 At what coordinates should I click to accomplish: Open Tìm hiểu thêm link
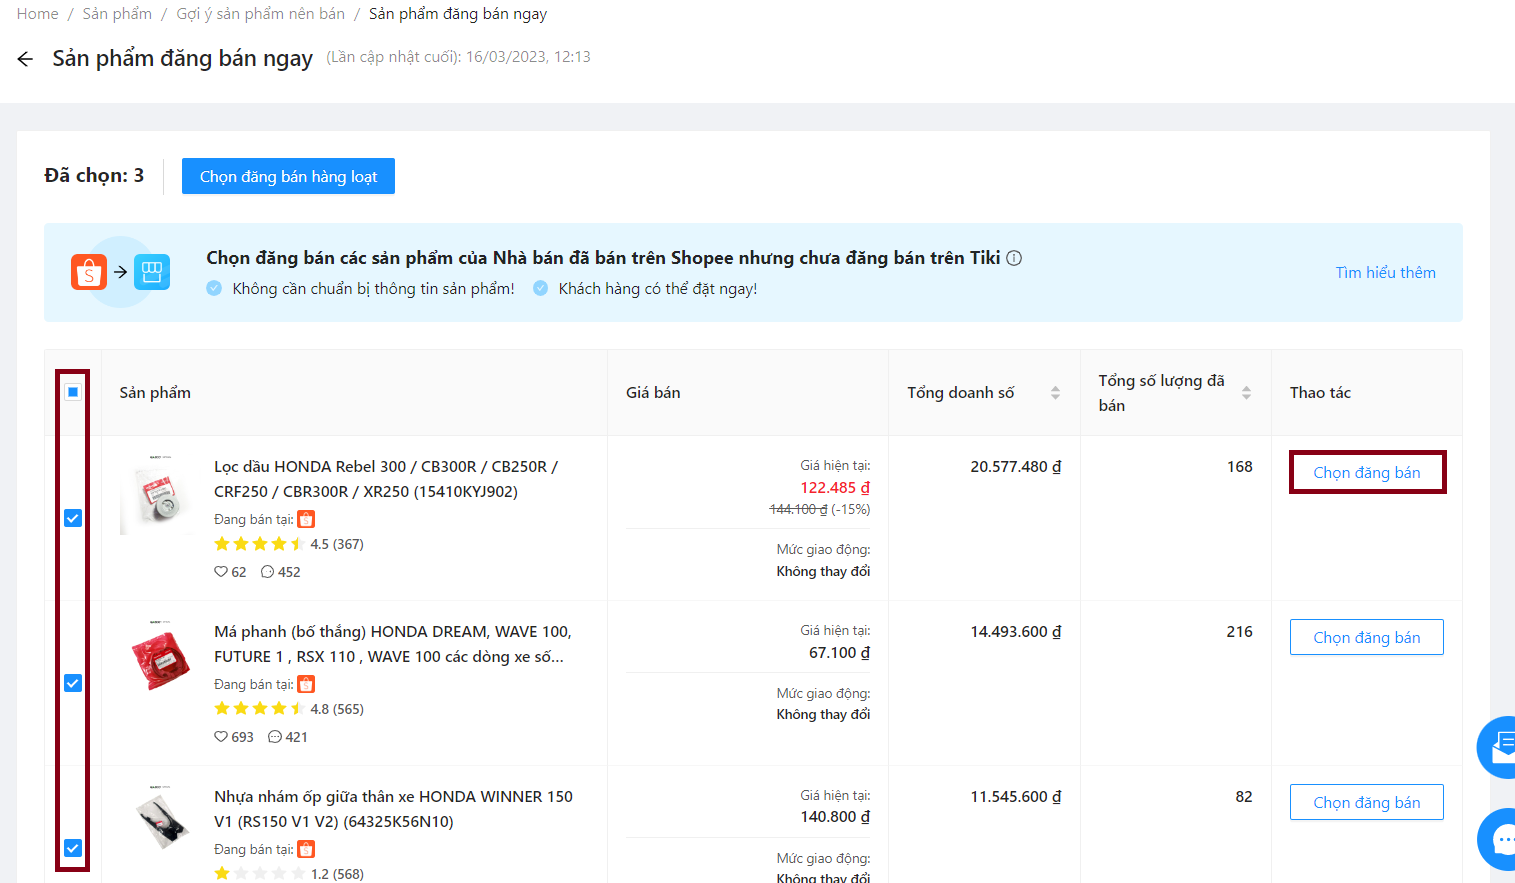[x=1385, y=272]
